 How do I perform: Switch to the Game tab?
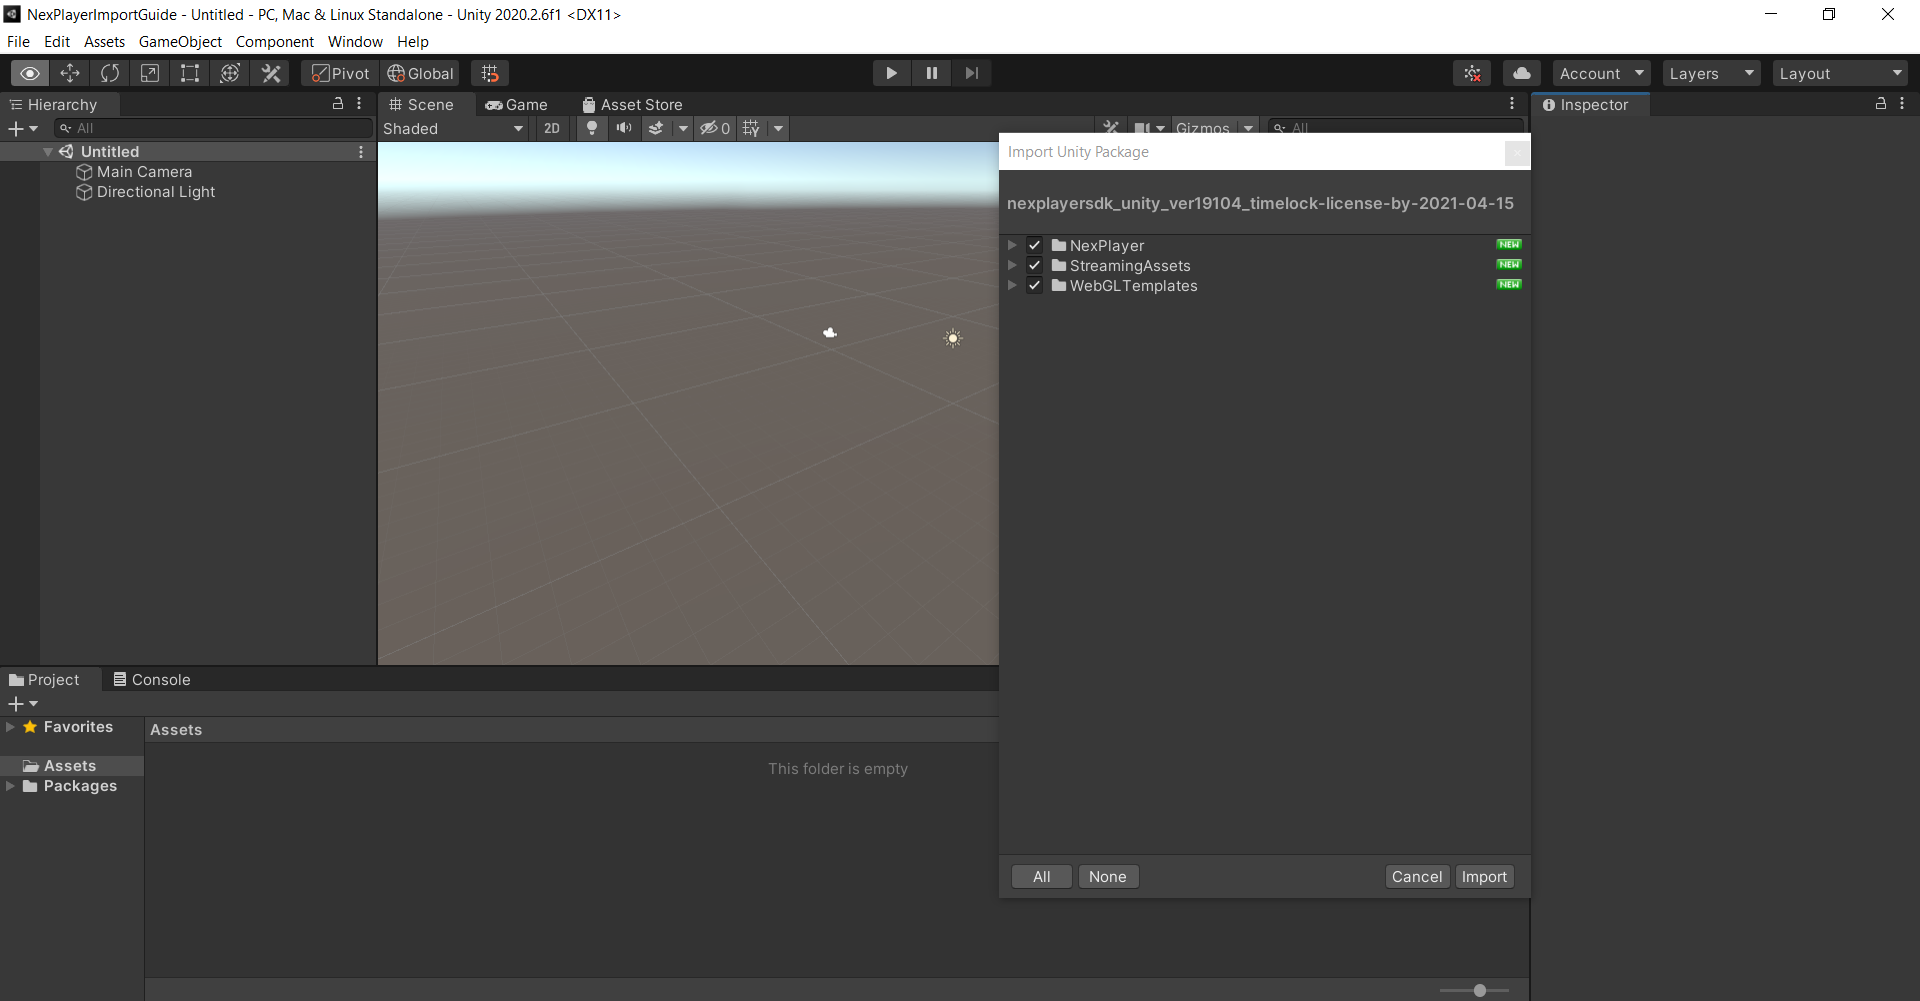coord(517,104)
